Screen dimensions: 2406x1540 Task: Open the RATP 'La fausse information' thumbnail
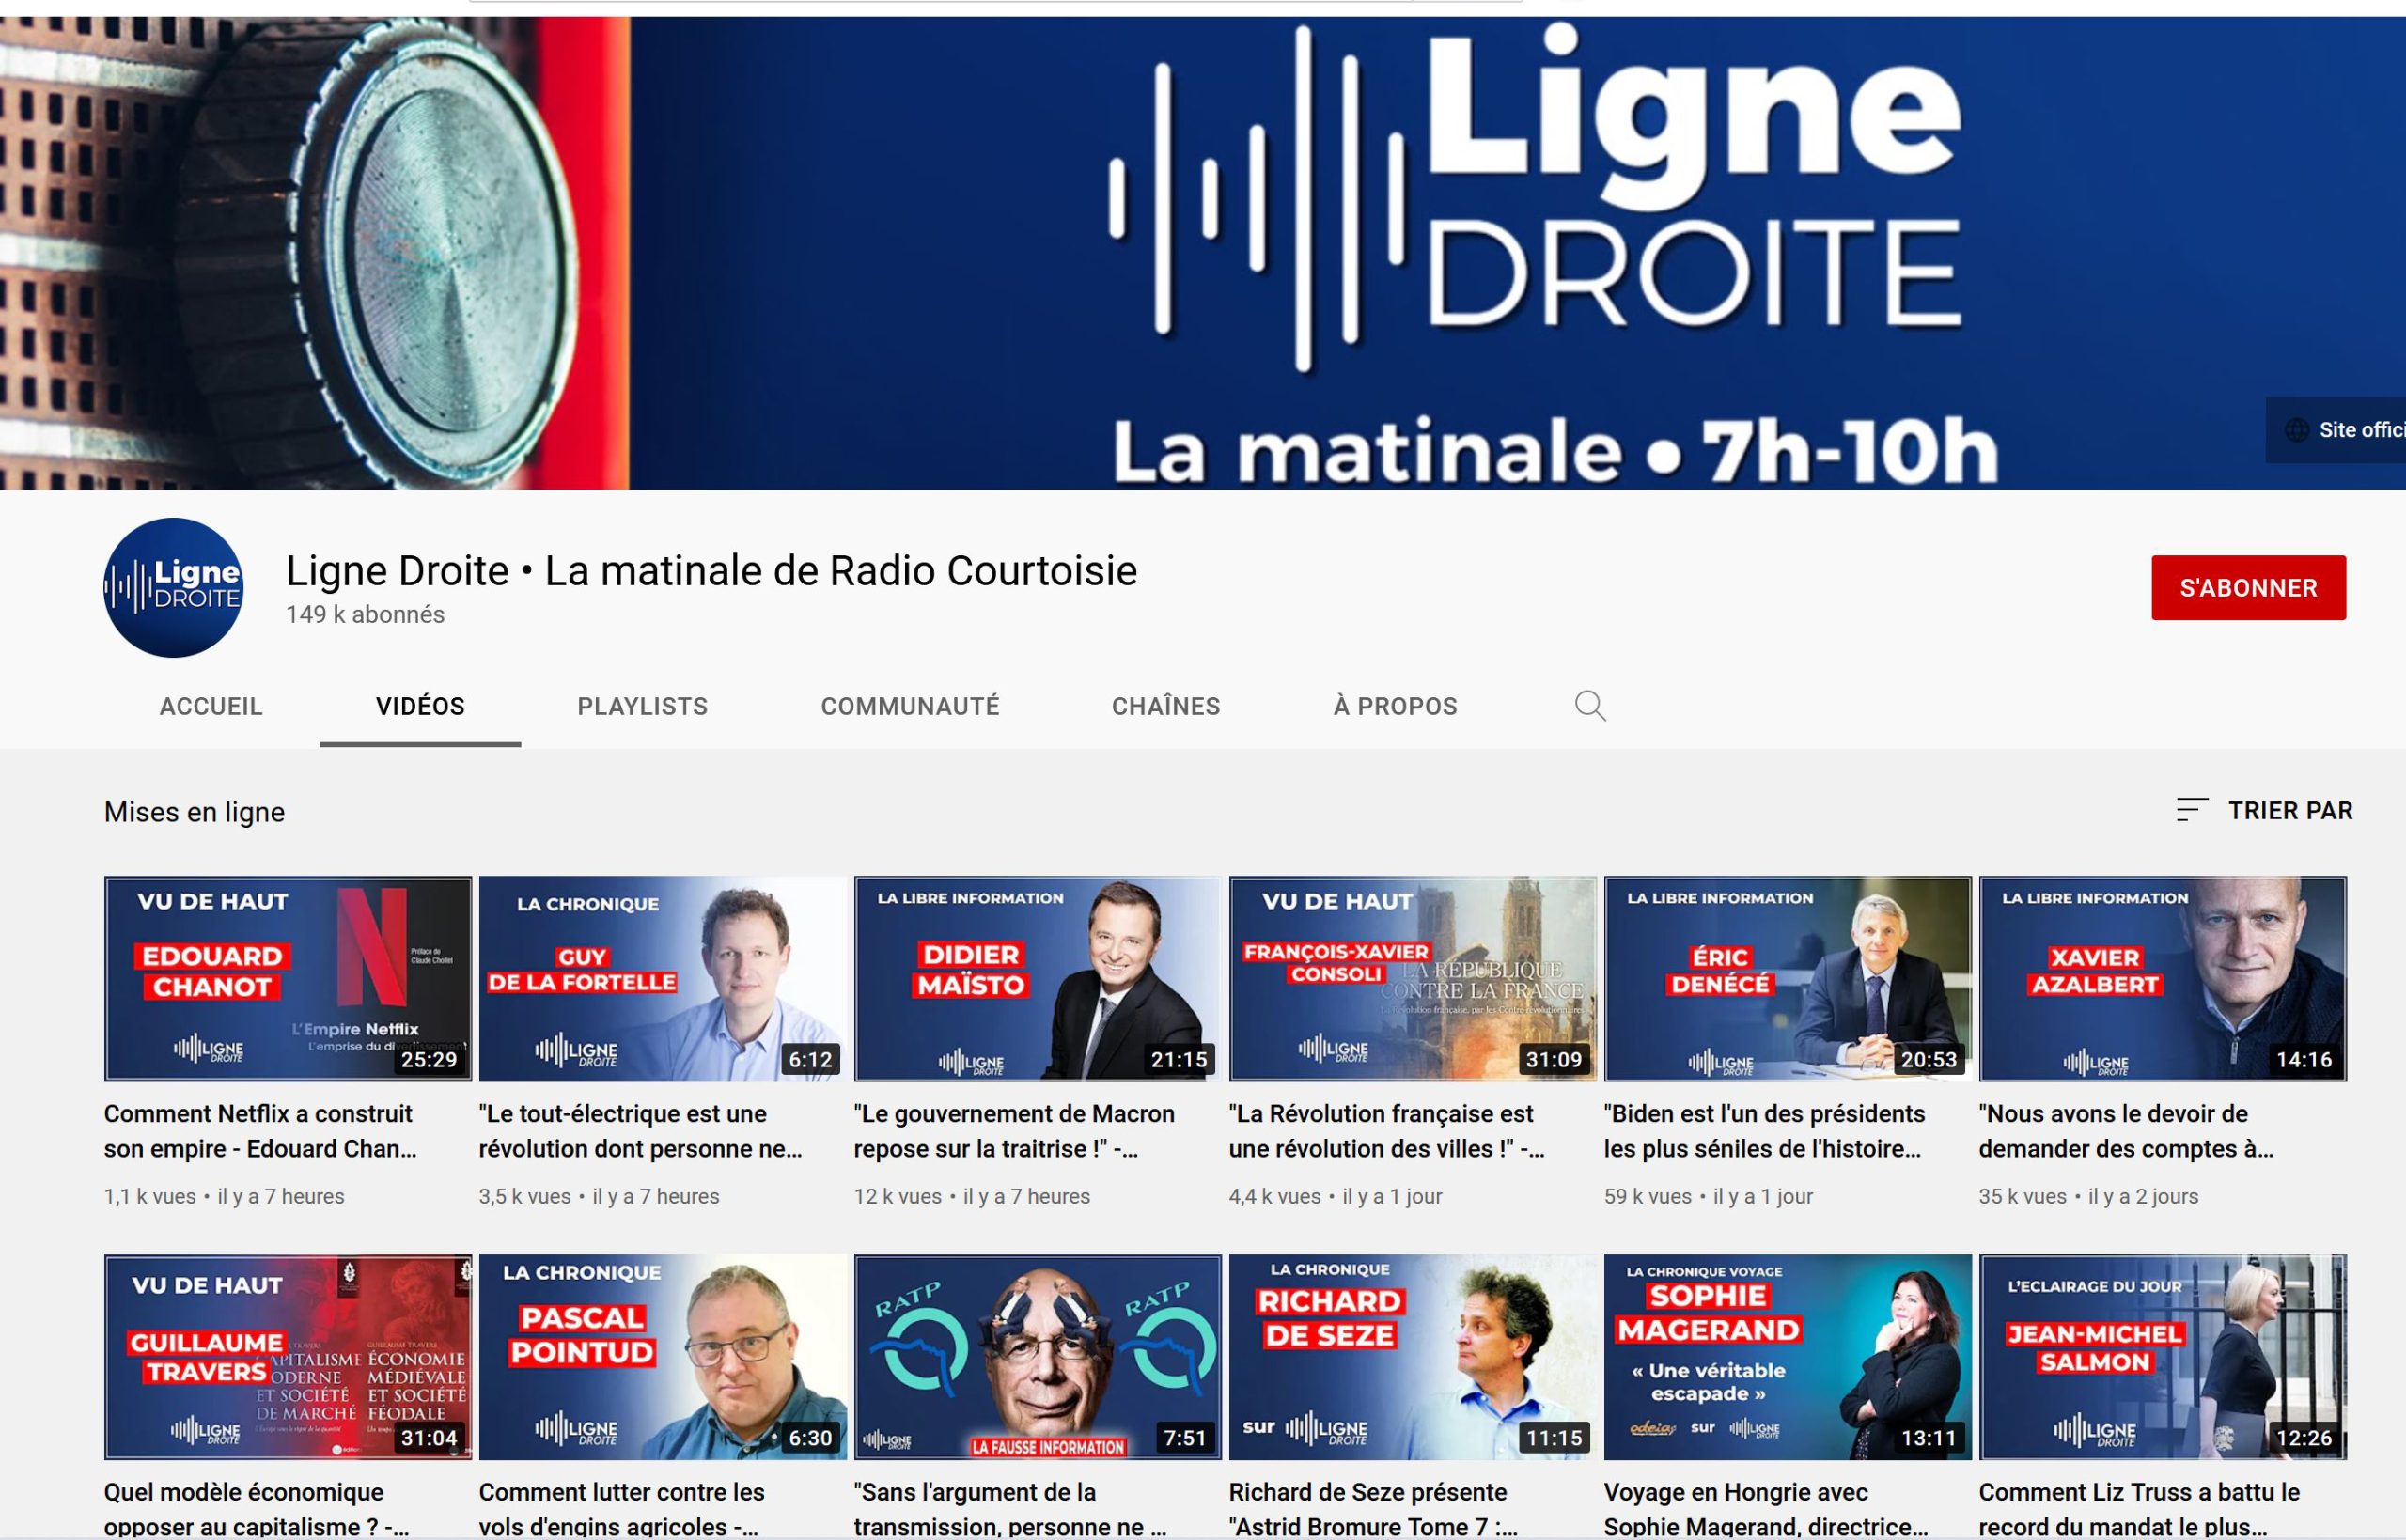click(x=1038, y=1357)
